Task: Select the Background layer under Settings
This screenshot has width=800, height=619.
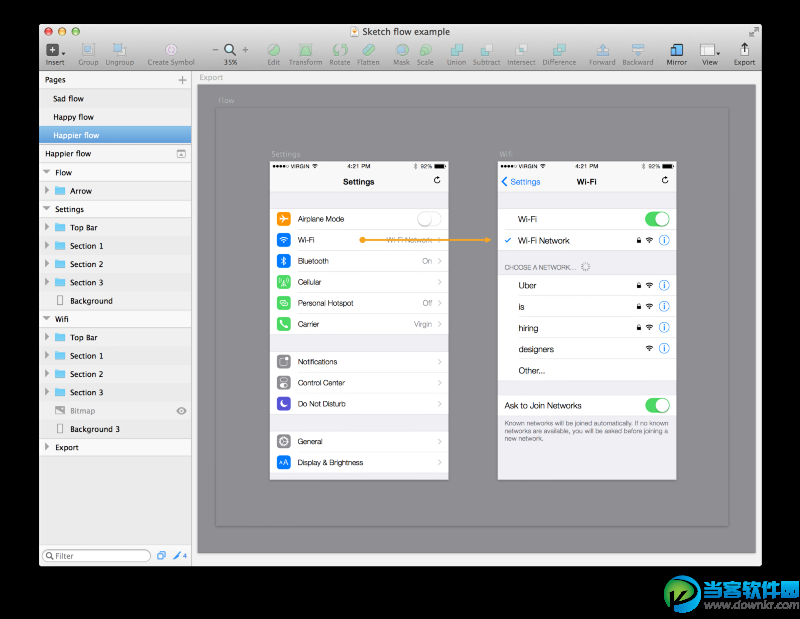Action: click(115, 301)
